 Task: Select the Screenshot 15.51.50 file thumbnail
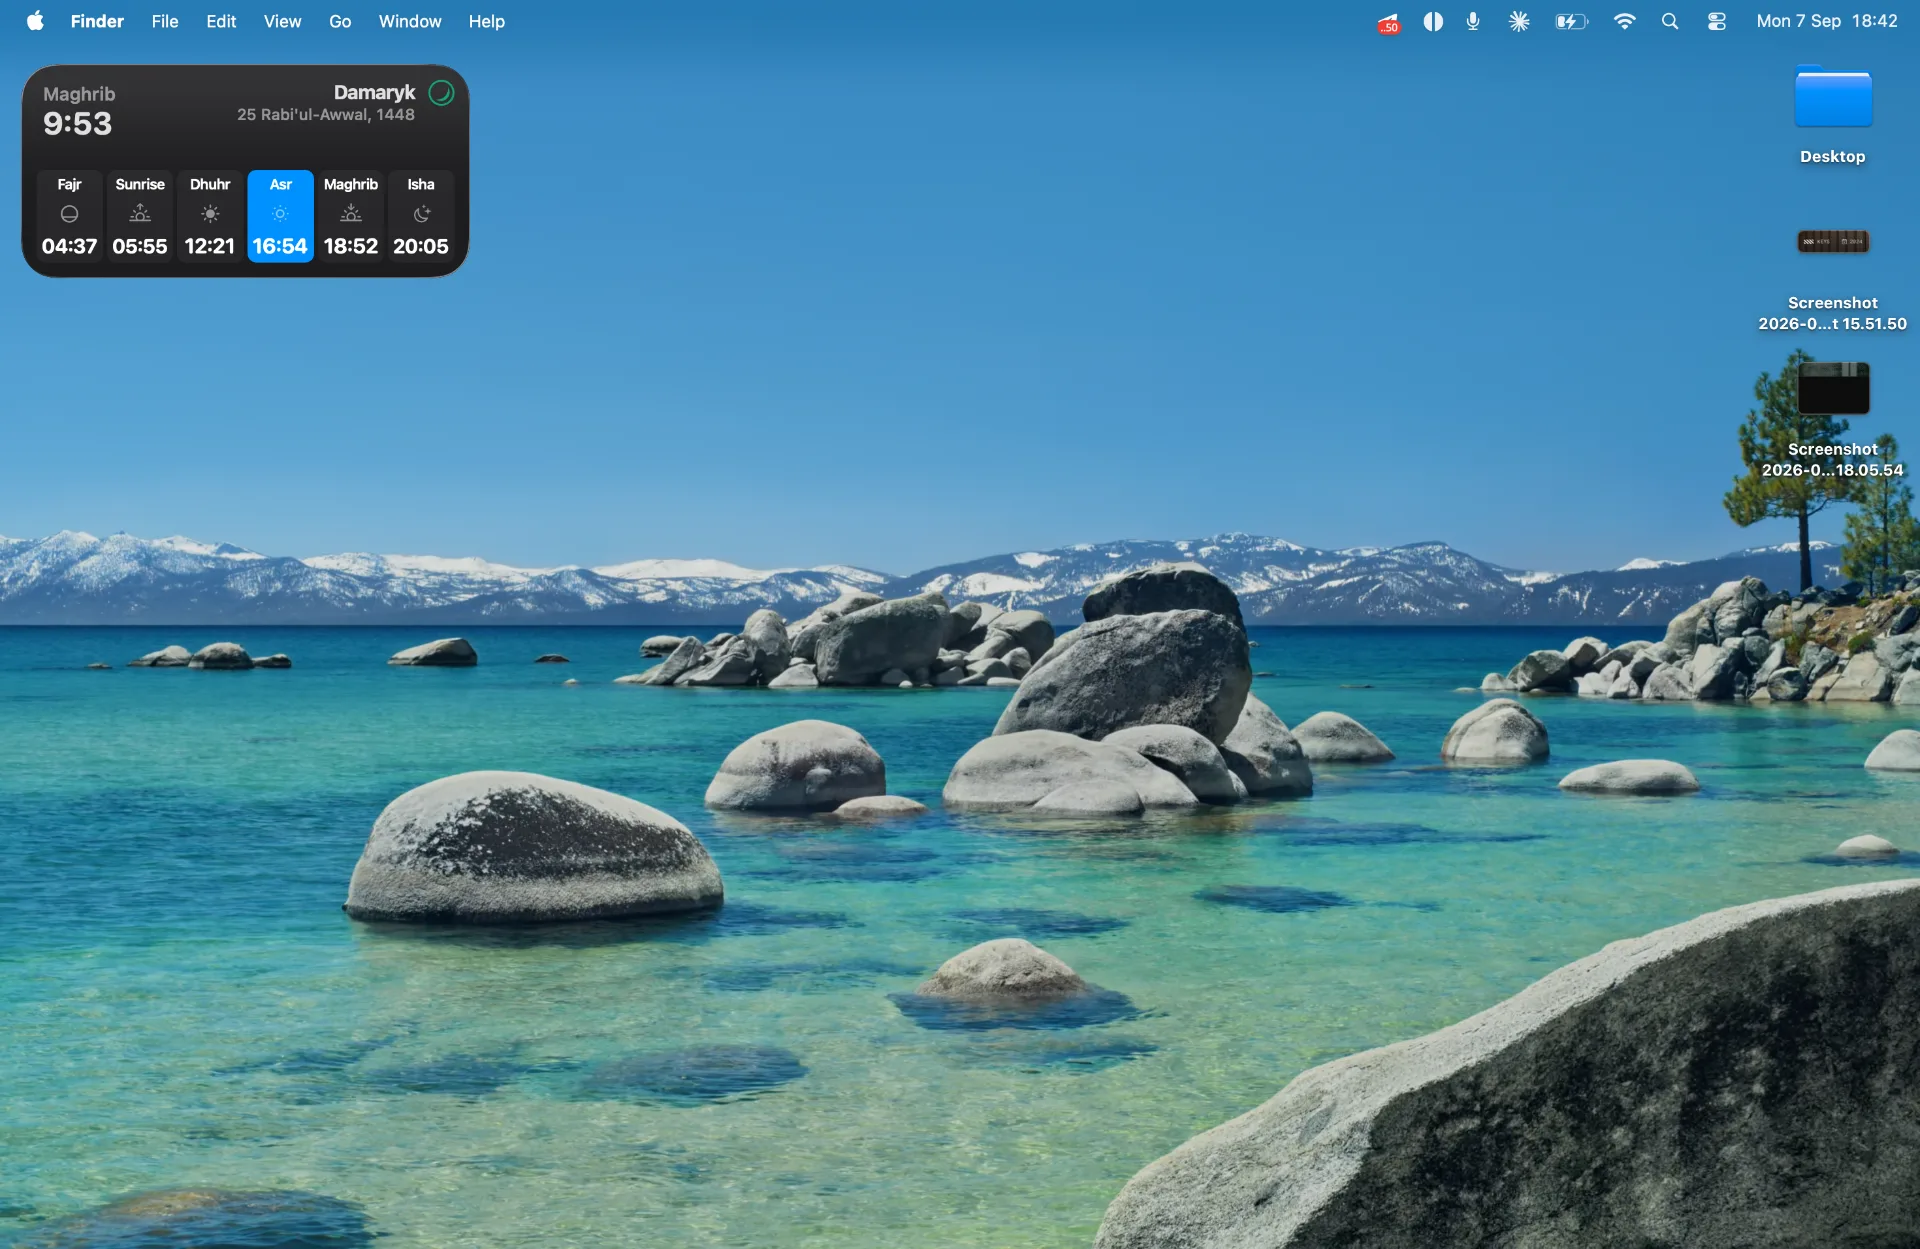pyautogui.click(x=1833, y=241)
